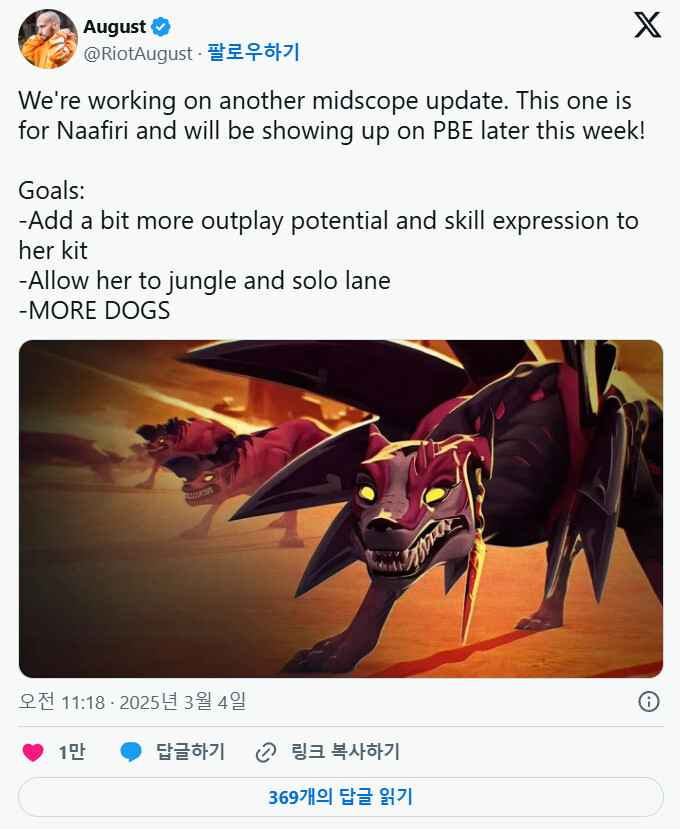Click the 답글하기 reply button text
Image resolution: width=680 pixels, height=829 pixels.
click(x=190, y=752)
